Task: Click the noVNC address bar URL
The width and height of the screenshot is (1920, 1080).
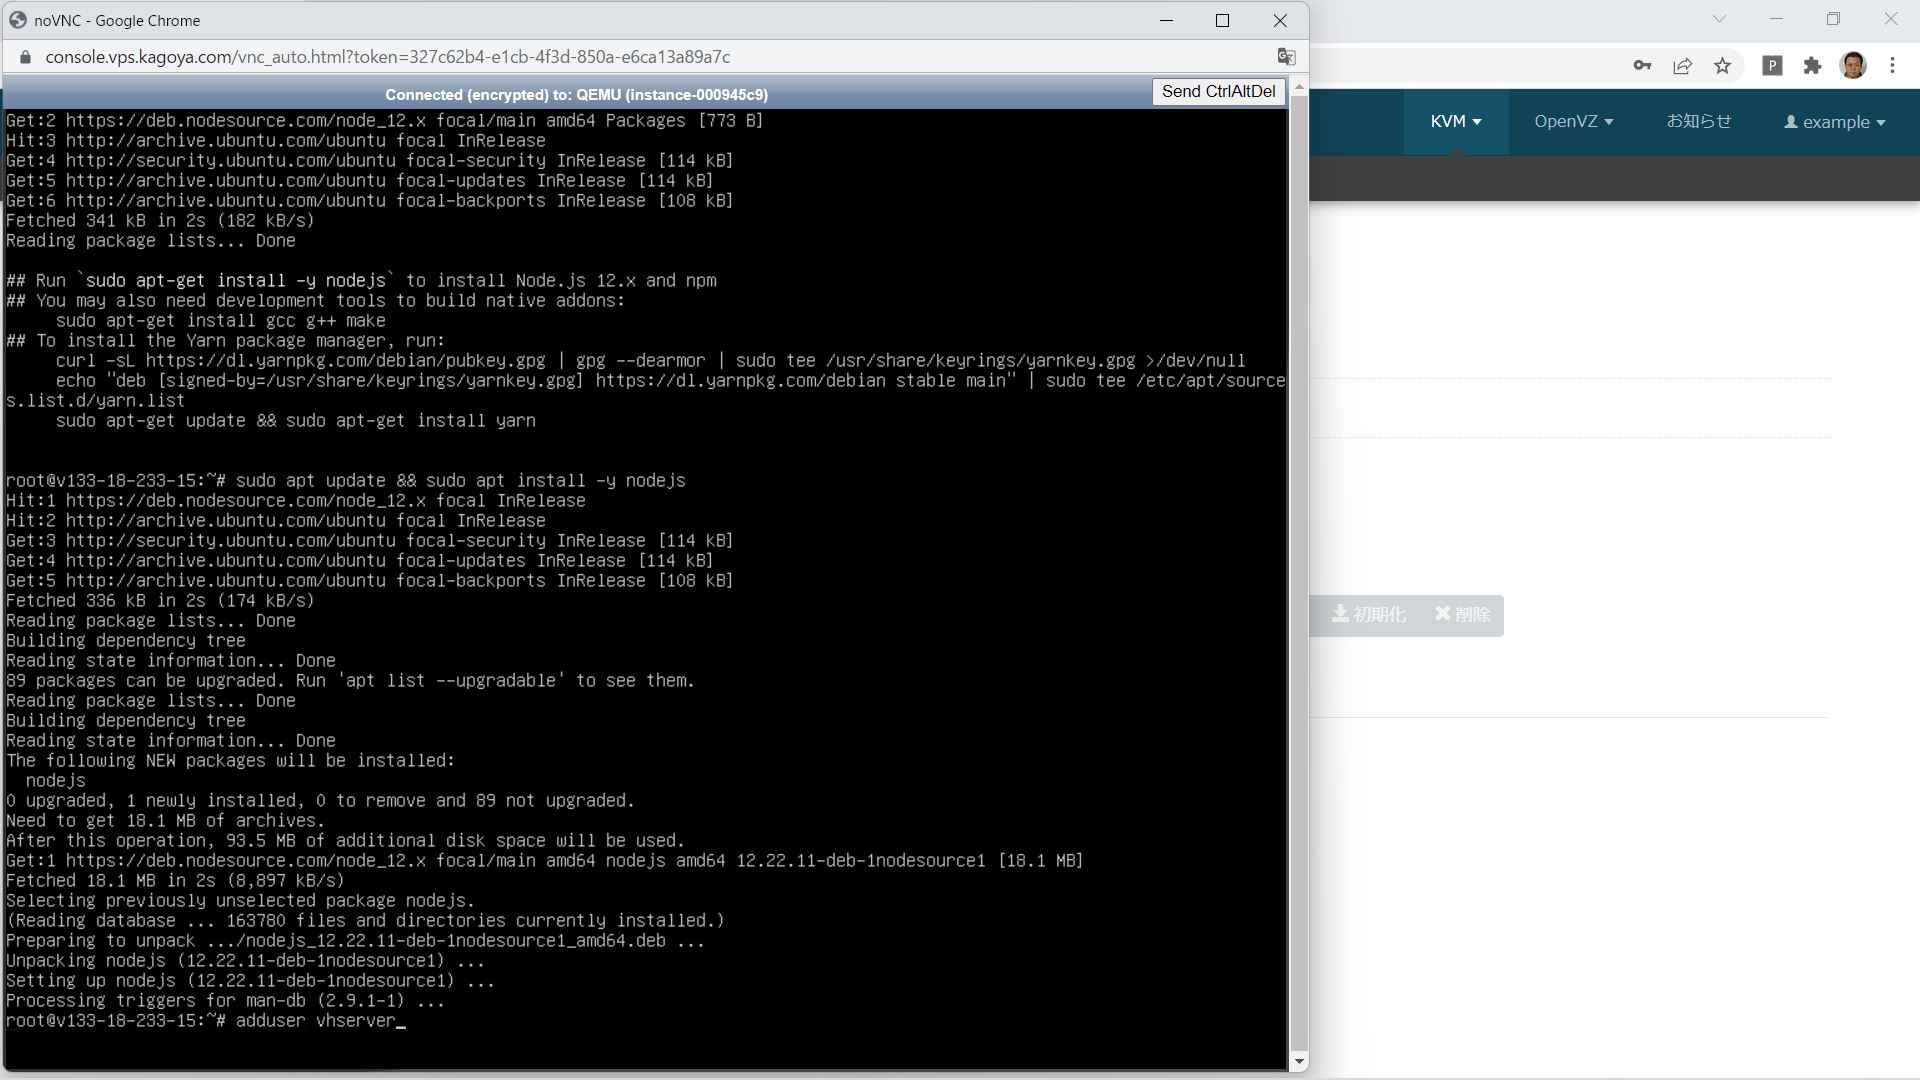Action: click(387, 57)
